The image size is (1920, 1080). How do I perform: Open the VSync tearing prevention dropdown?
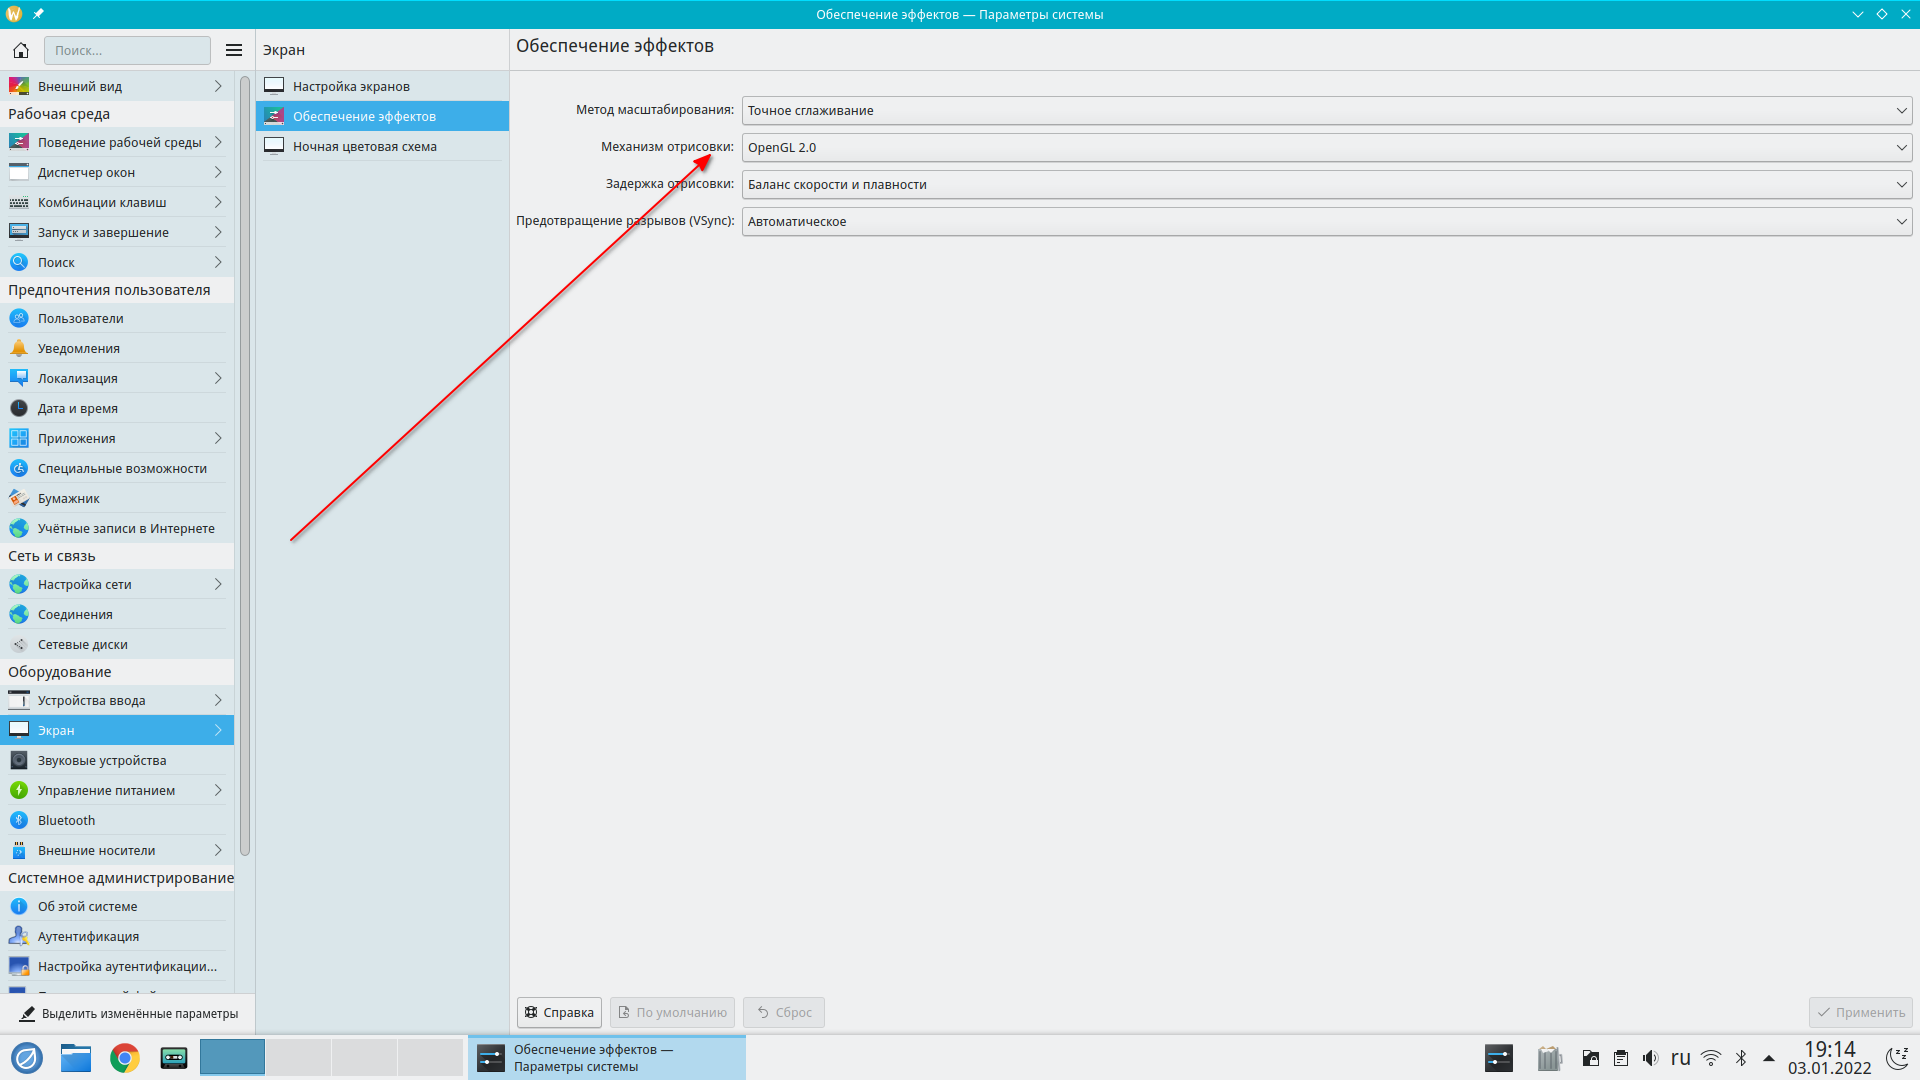pos(1326,221)
